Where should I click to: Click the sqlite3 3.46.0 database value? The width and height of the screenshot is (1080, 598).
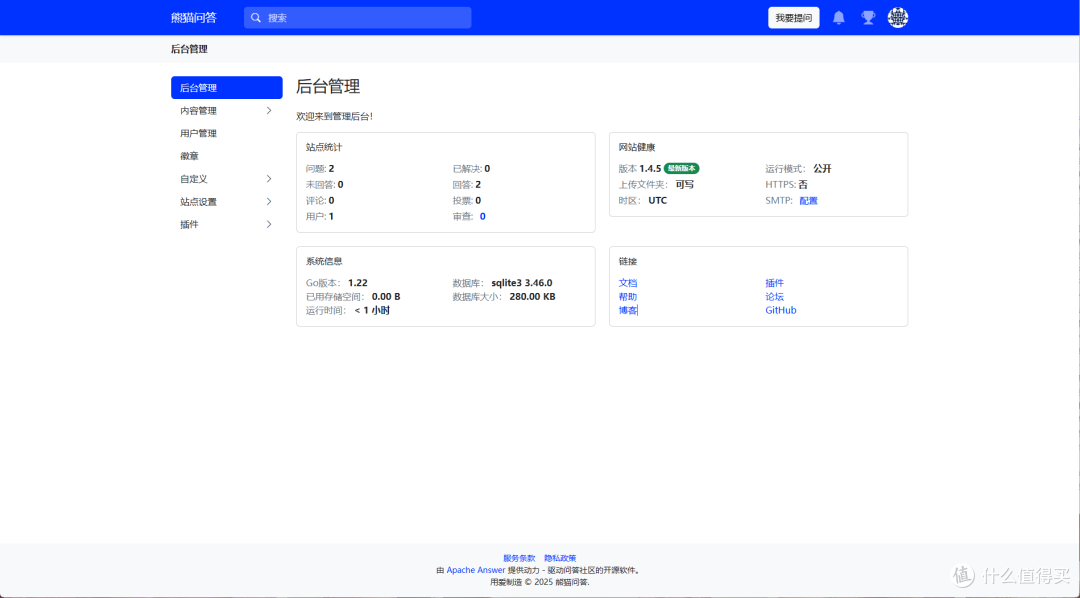point(521,283)
